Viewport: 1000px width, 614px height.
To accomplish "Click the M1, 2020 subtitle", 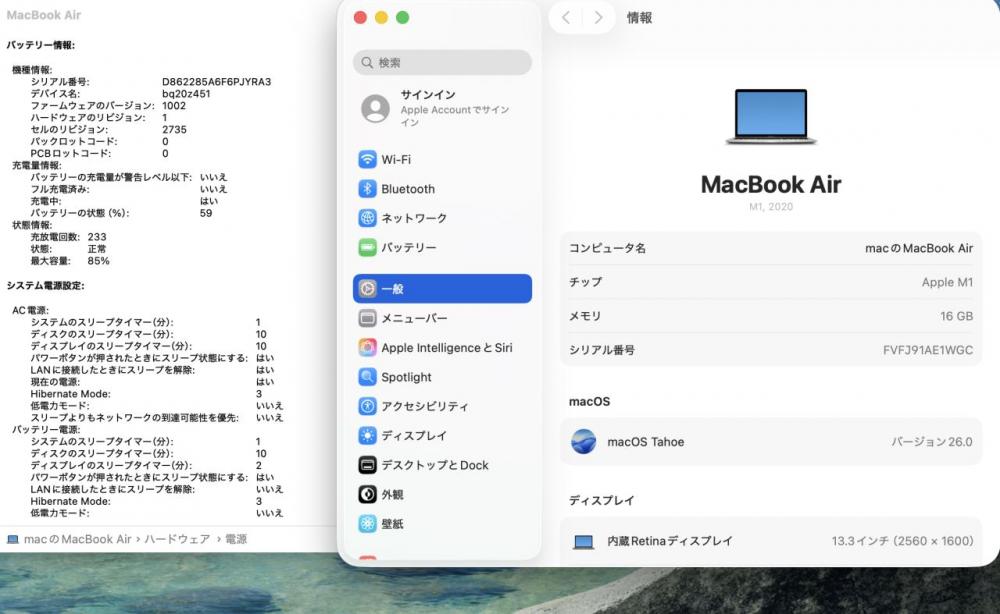I will tap(771, 207).
